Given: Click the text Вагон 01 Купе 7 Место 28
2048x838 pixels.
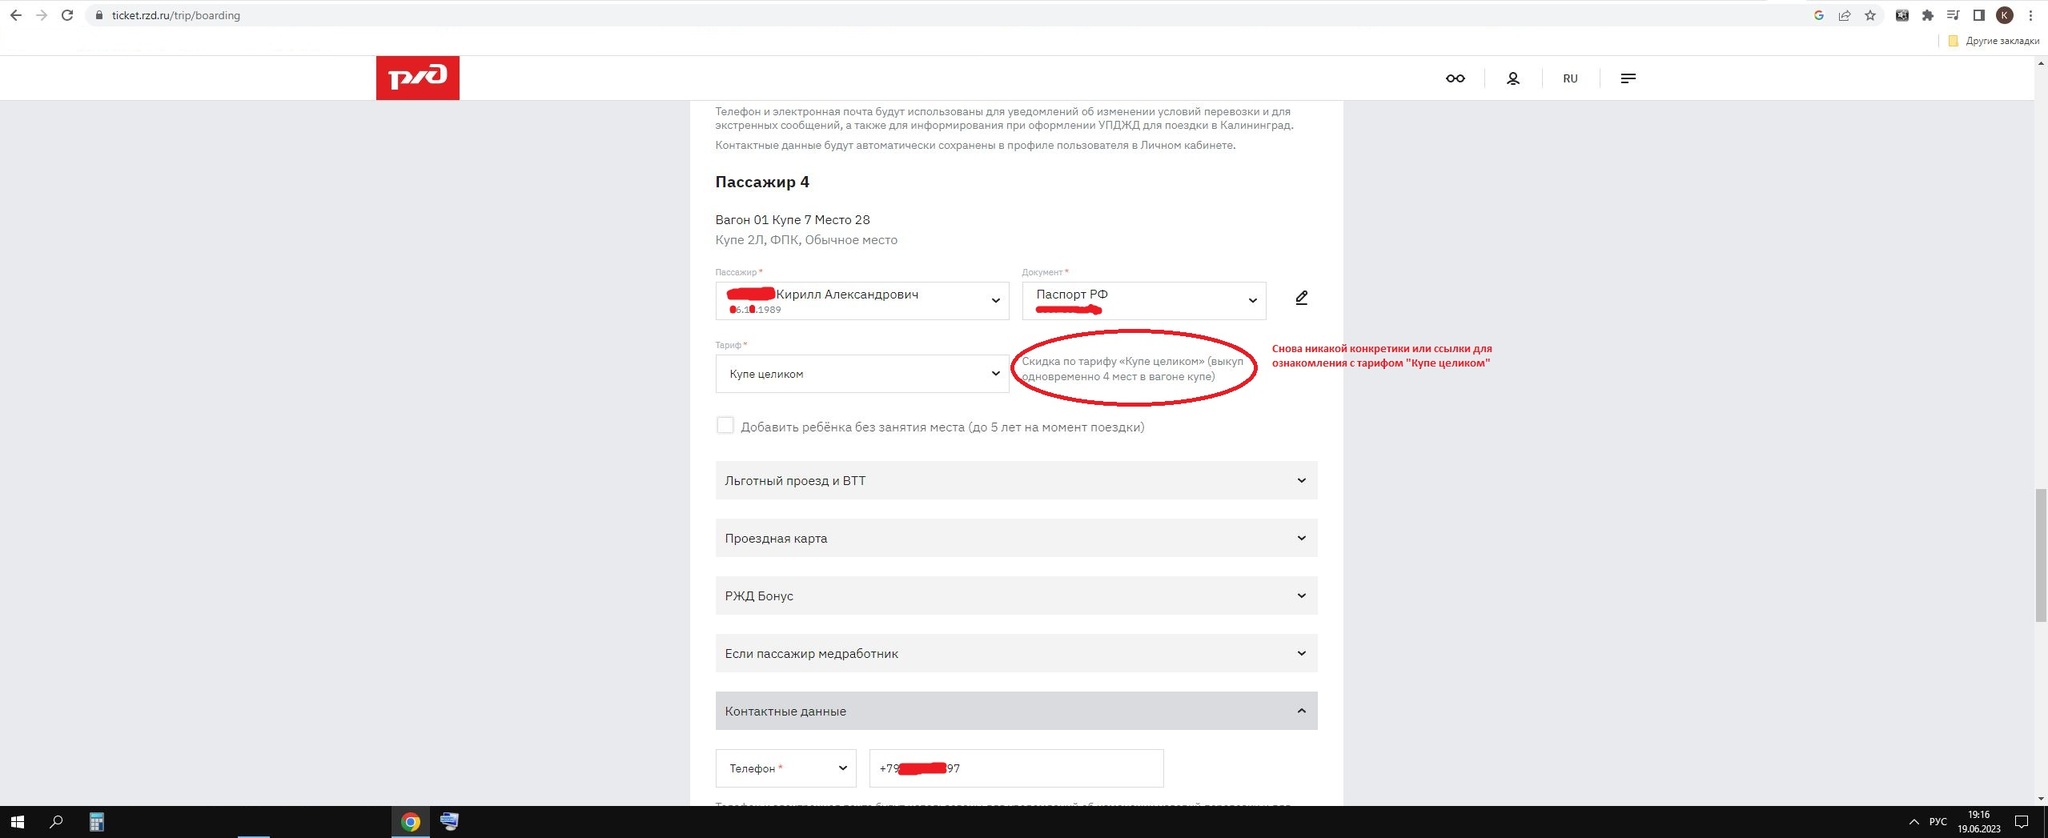Looking at the screenshot, I should 792,220.
